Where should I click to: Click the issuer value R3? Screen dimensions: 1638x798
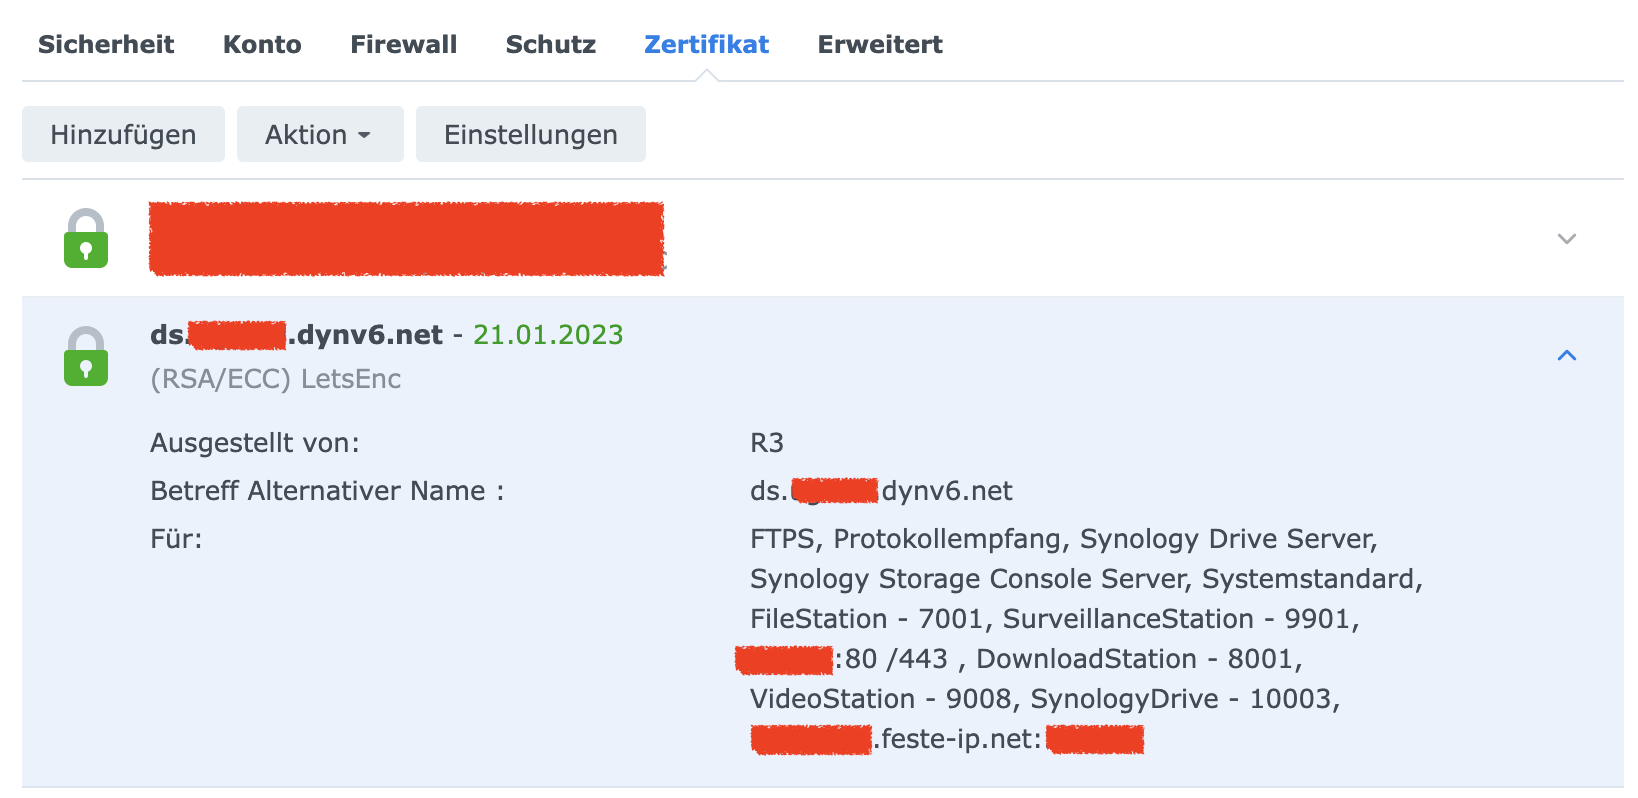click(767, 443)
